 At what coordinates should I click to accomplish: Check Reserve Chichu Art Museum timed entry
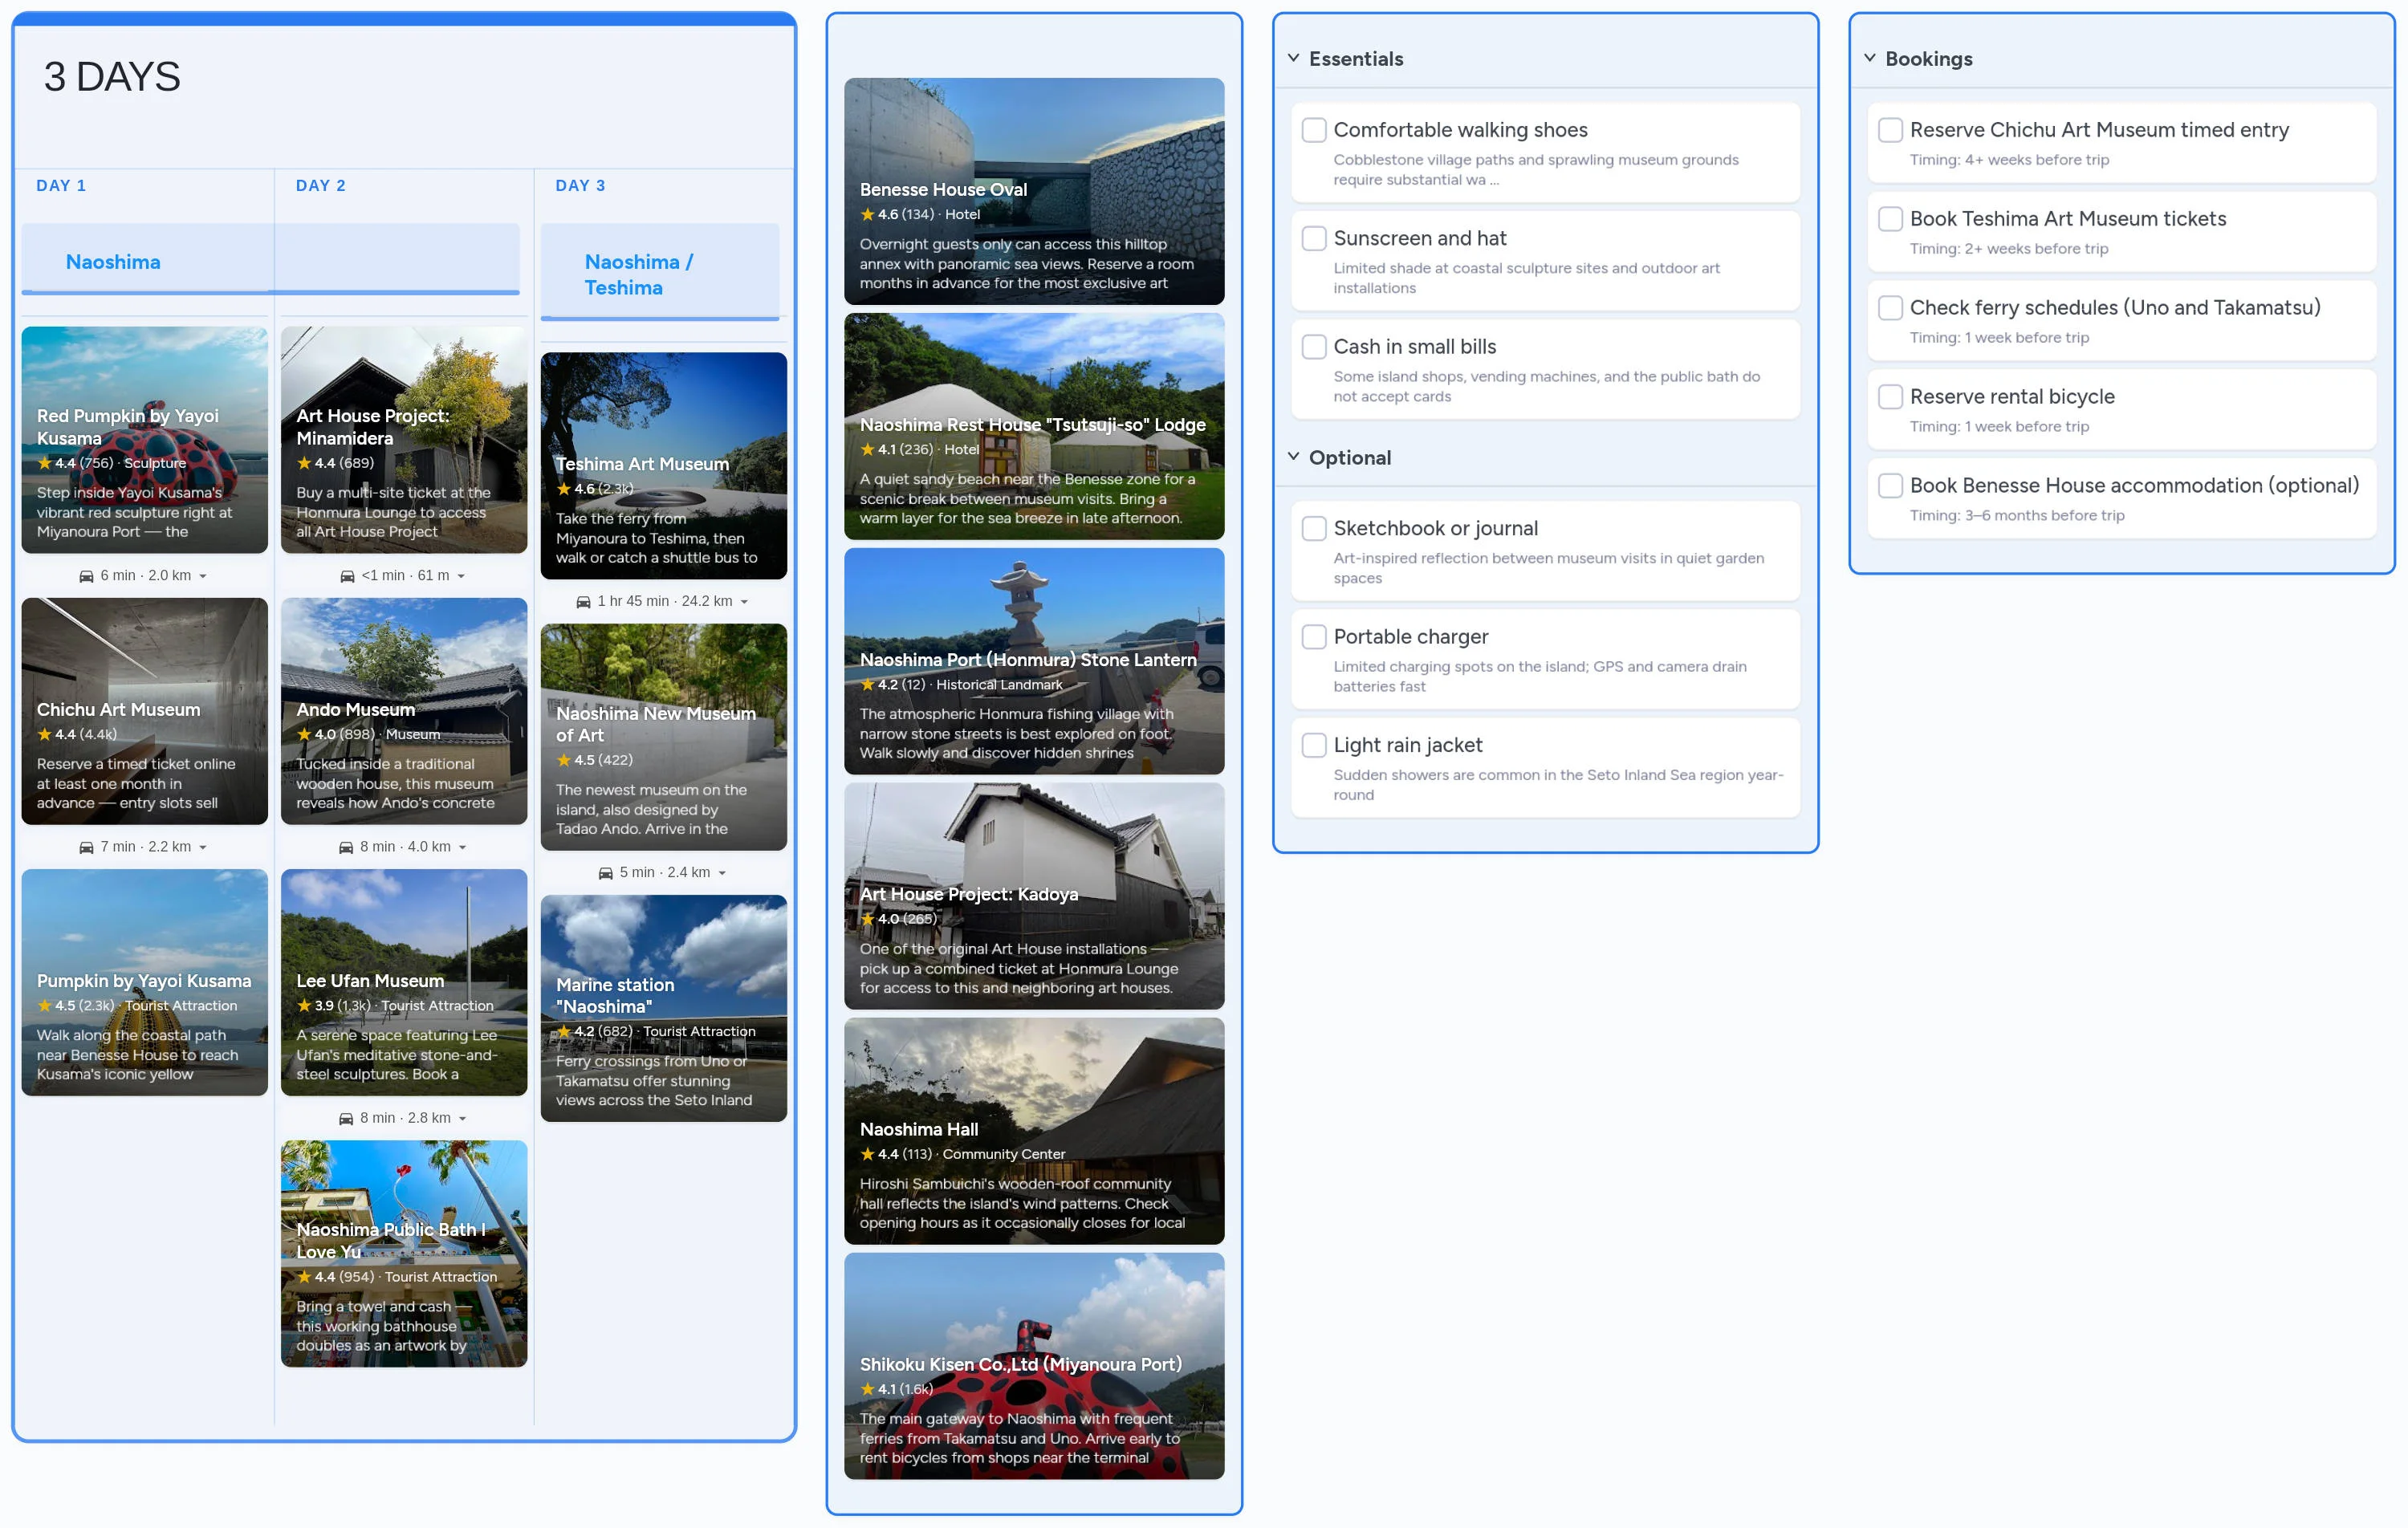pyautogui.click(x=1890, y=130)
